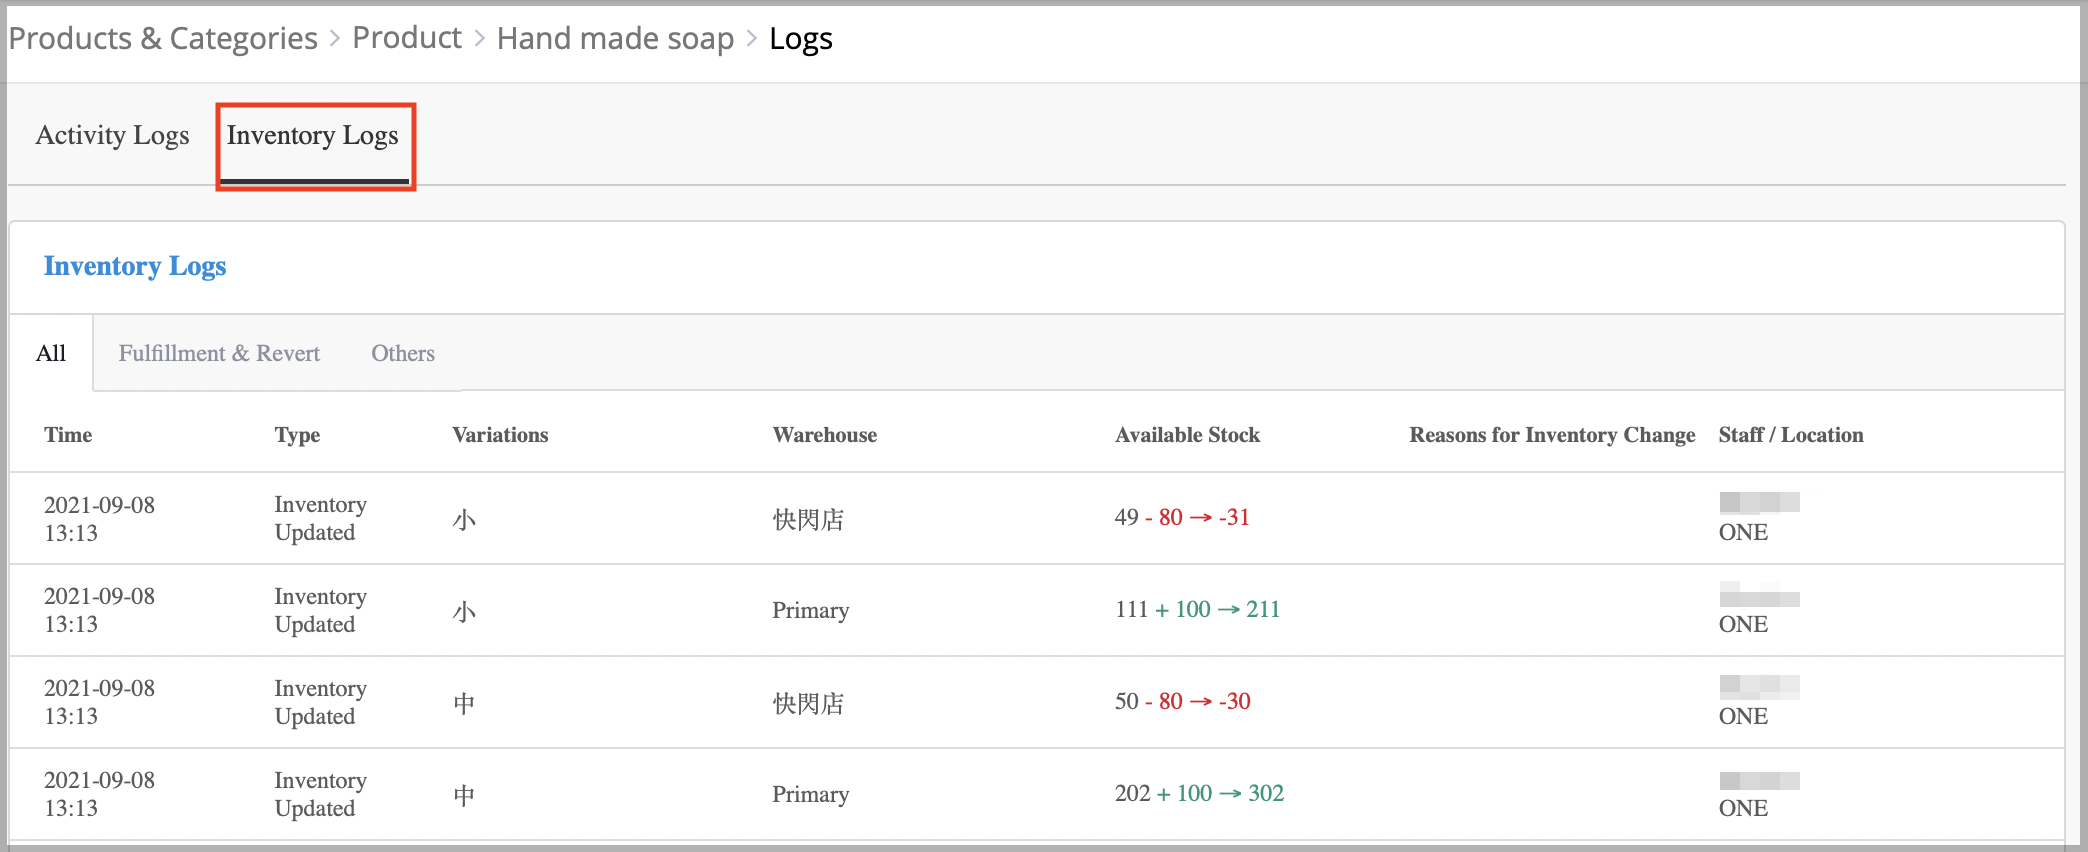This screenshot has height=852, width=2088.
Task: Click the Inventory Logs section heading
Action: pos(135,267)
